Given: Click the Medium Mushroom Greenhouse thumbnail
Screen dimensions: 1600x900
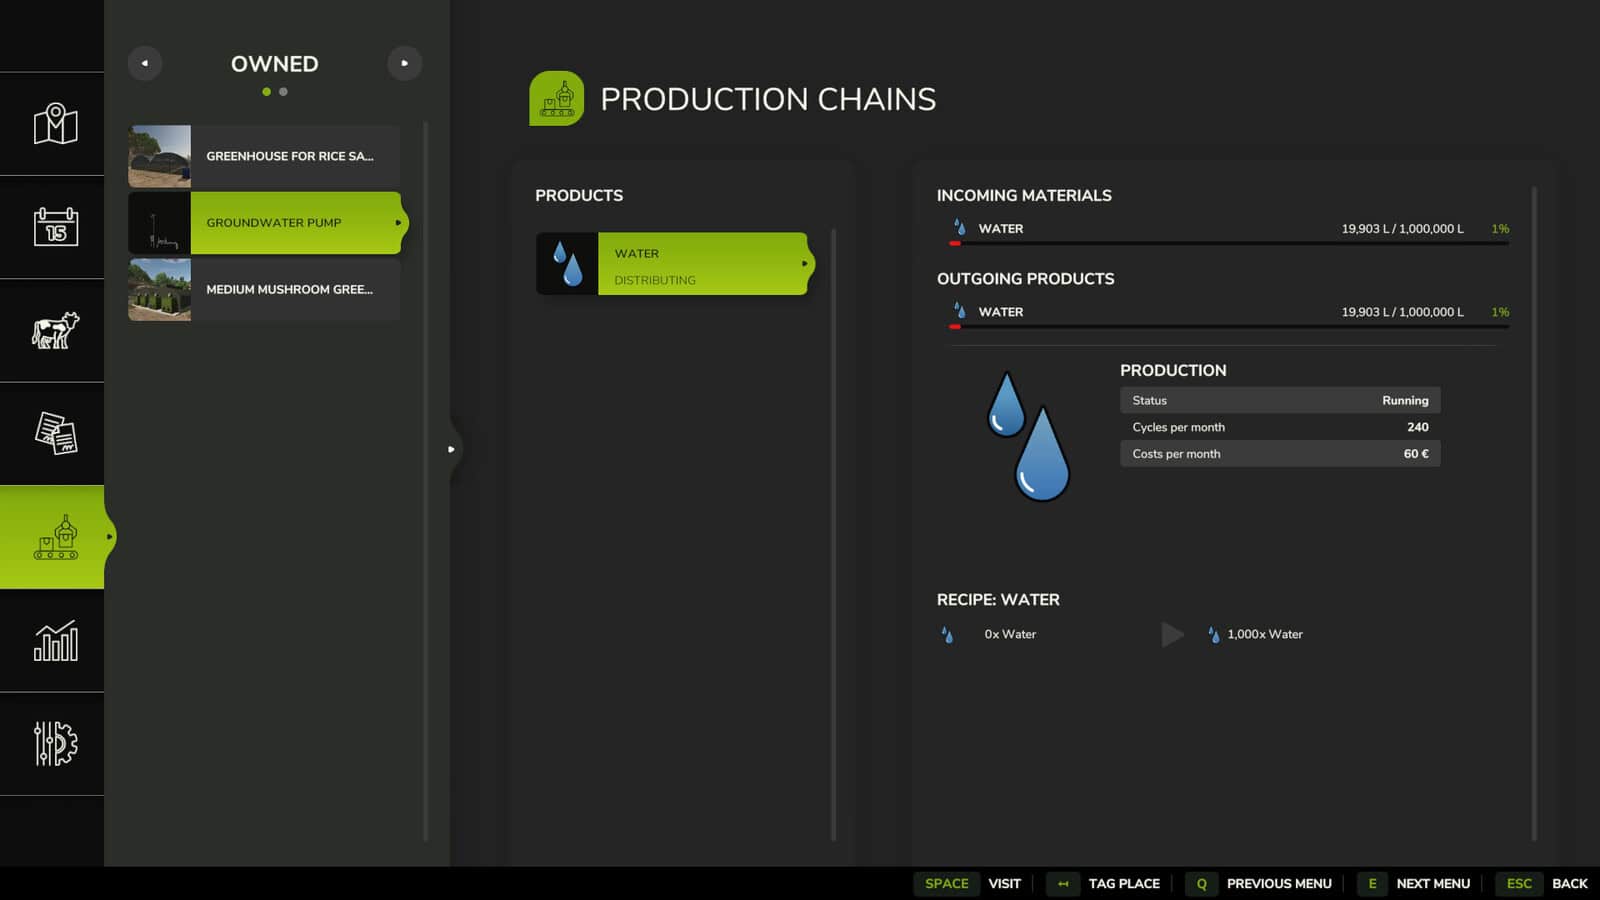Looking at the screenshot, I should point(159,290).
